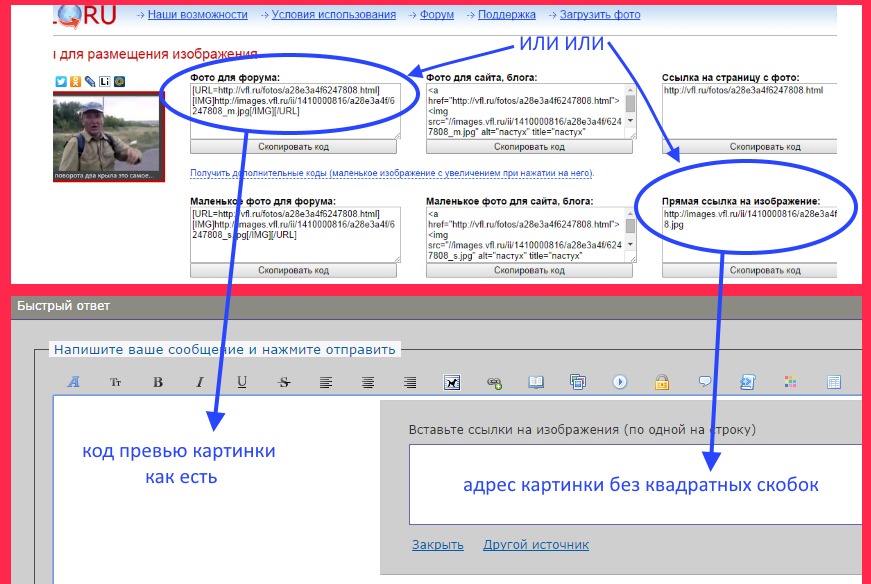
Task: Toggle underline formatting in reply editor
Action: (242, 382)
